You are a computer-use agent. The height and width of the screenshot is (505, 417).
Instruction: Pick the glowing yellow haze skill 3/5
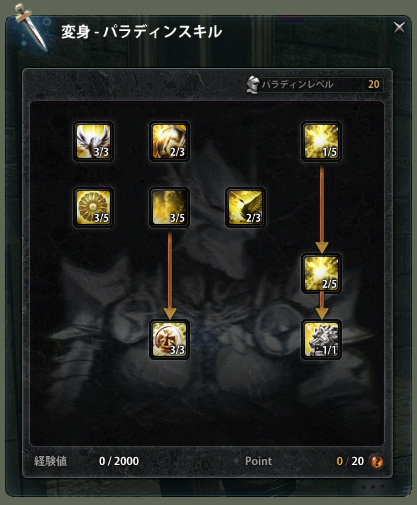point(169,207)
